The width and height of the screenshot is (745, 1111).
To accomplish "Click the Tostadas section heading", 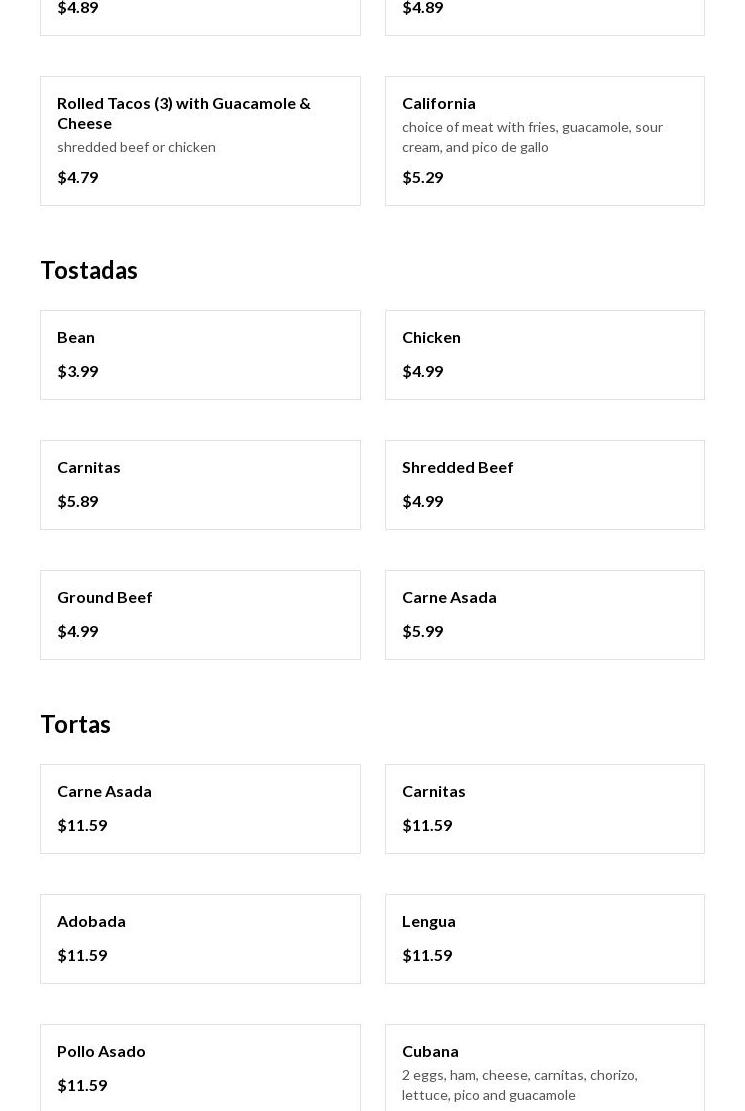I will click(x=89, y=270).
